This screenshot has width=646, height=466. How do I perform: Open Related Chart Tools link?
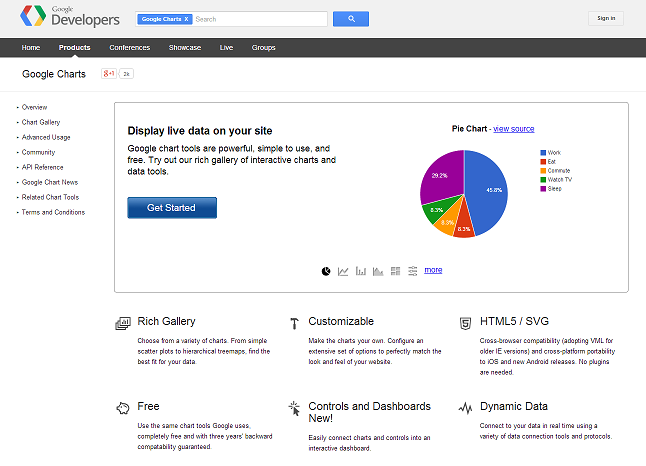coord(50,197)
